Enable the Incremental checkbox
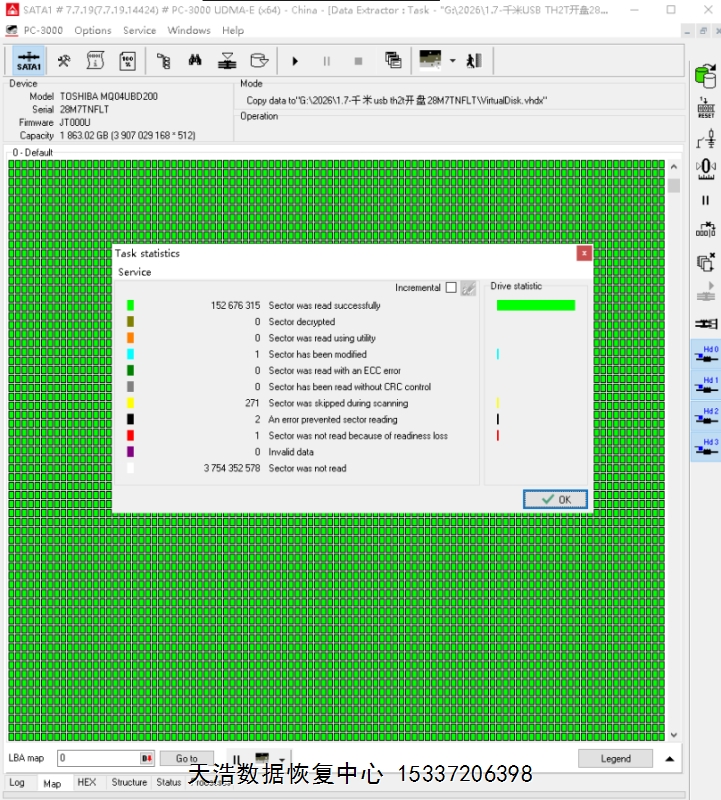Viewport: 721px width, 800px height. 451,288
